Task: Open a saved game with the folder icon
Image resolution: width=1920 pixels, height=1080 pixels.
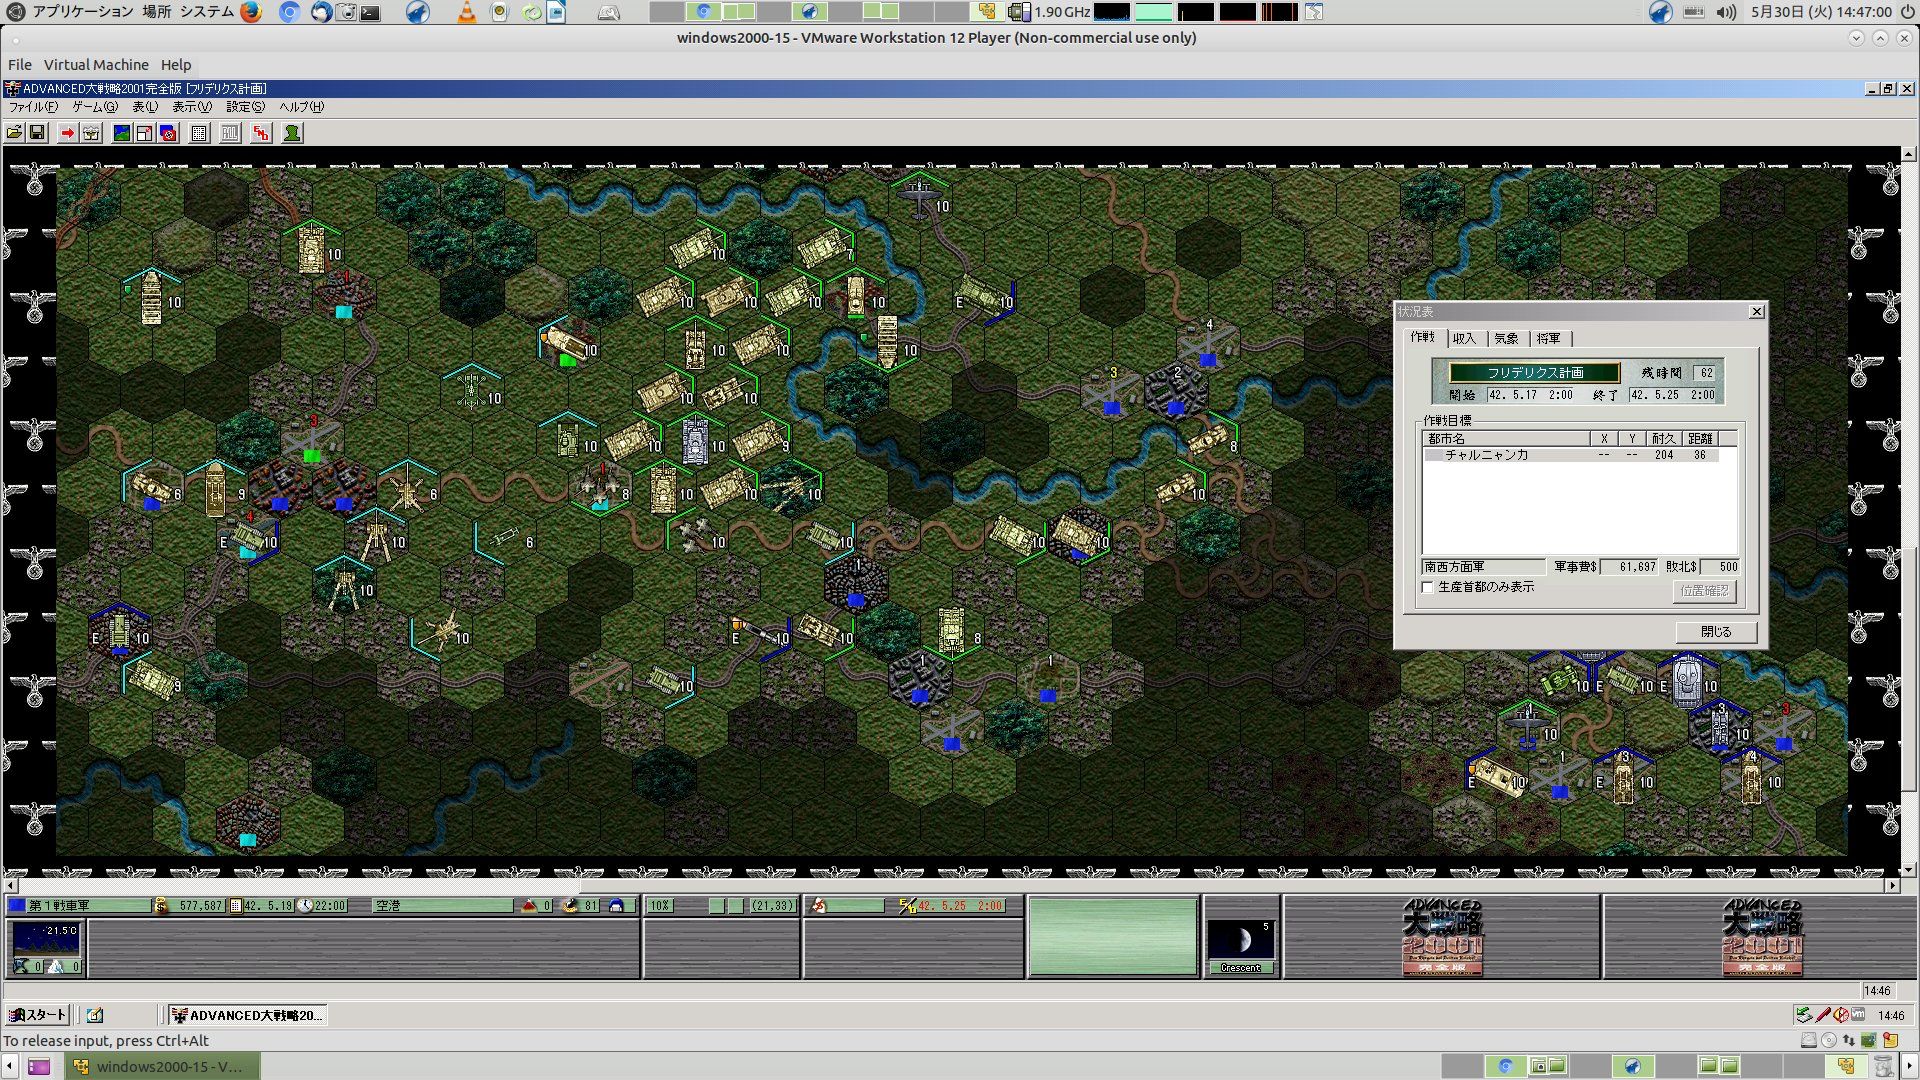Action: (14, 133)
